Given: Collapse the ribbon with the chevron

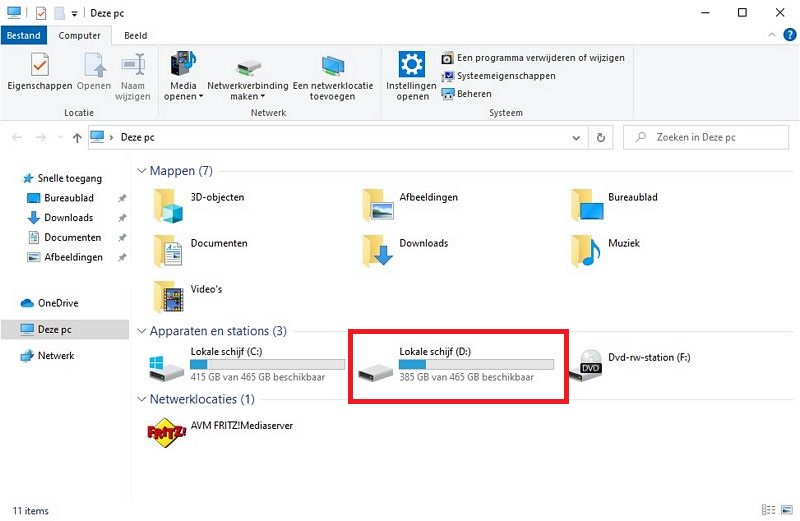Looking at the screenshot, I should click(x=771, y=35).
